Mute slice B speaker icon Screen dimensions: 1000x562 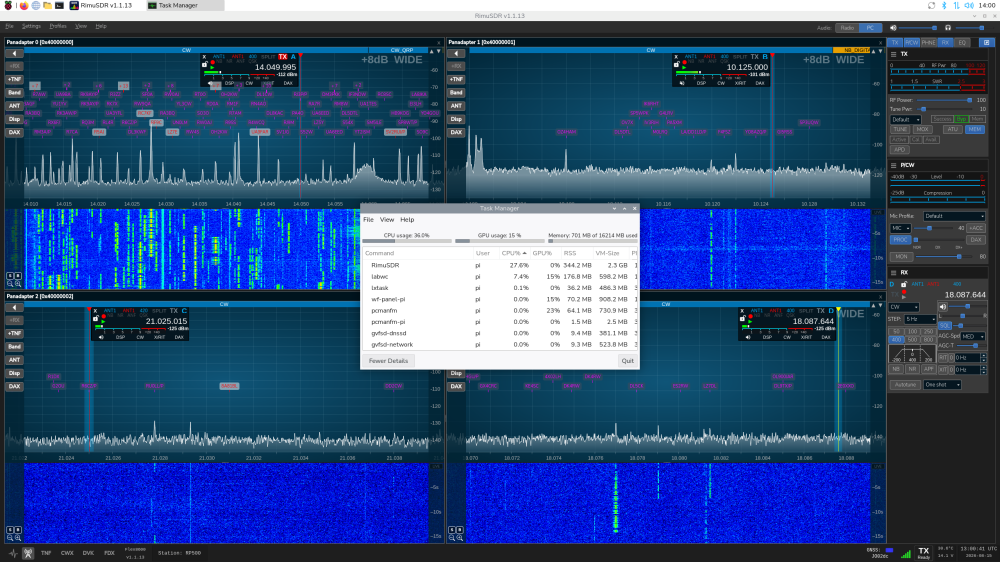click(x=682, y=83)
